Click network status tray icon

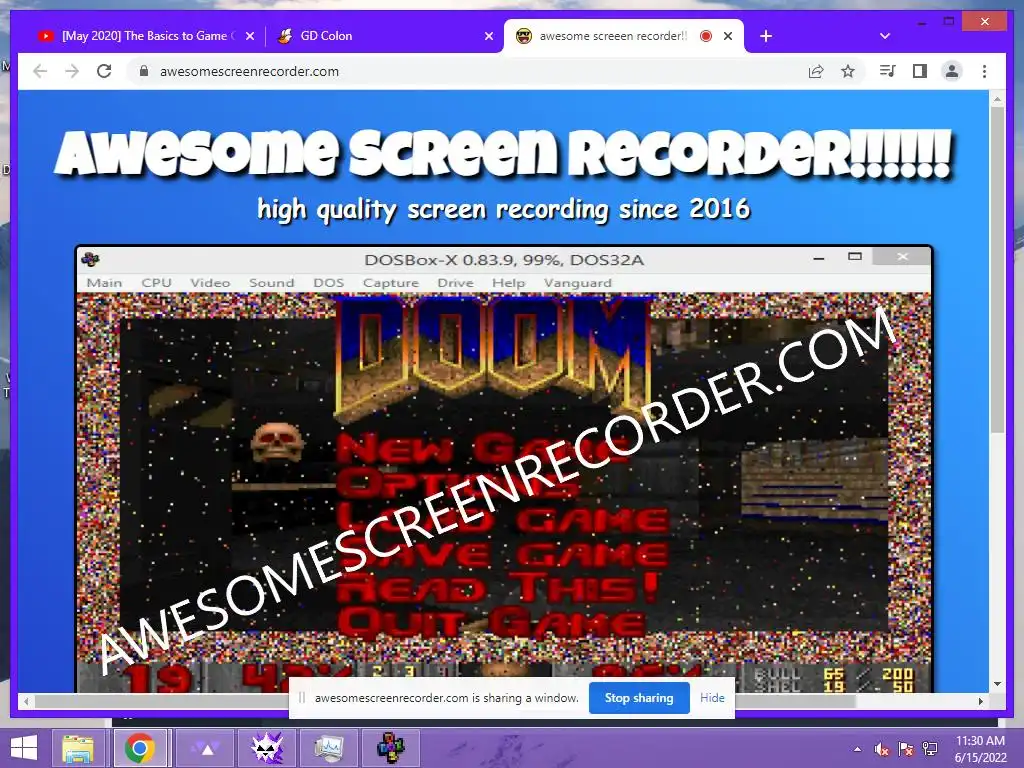[x=929, y=749]
